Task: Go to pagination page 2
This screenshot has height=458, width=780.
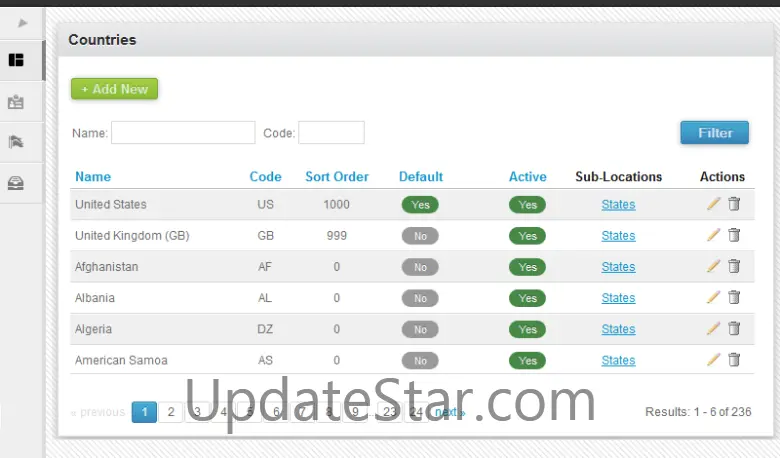Action: point(171,412)
